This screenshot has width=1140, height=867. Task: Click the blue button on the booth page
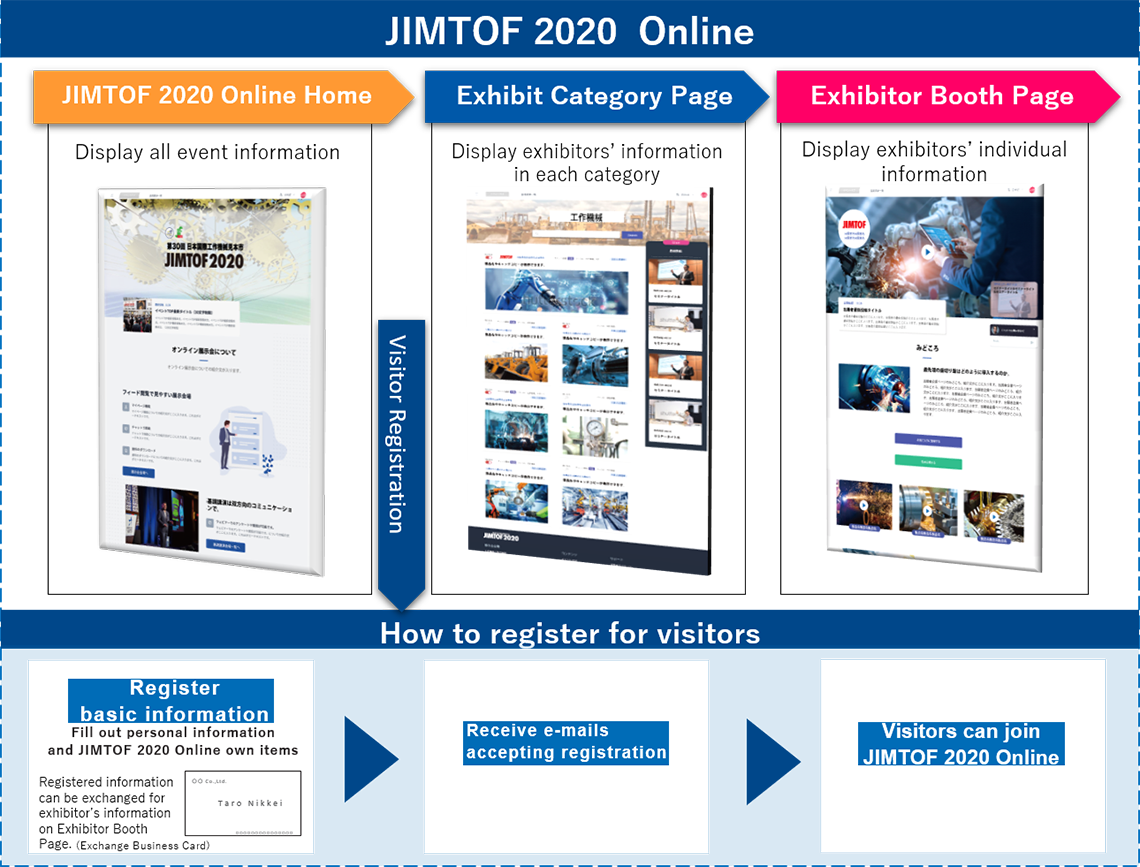click(x=928, y=440)
